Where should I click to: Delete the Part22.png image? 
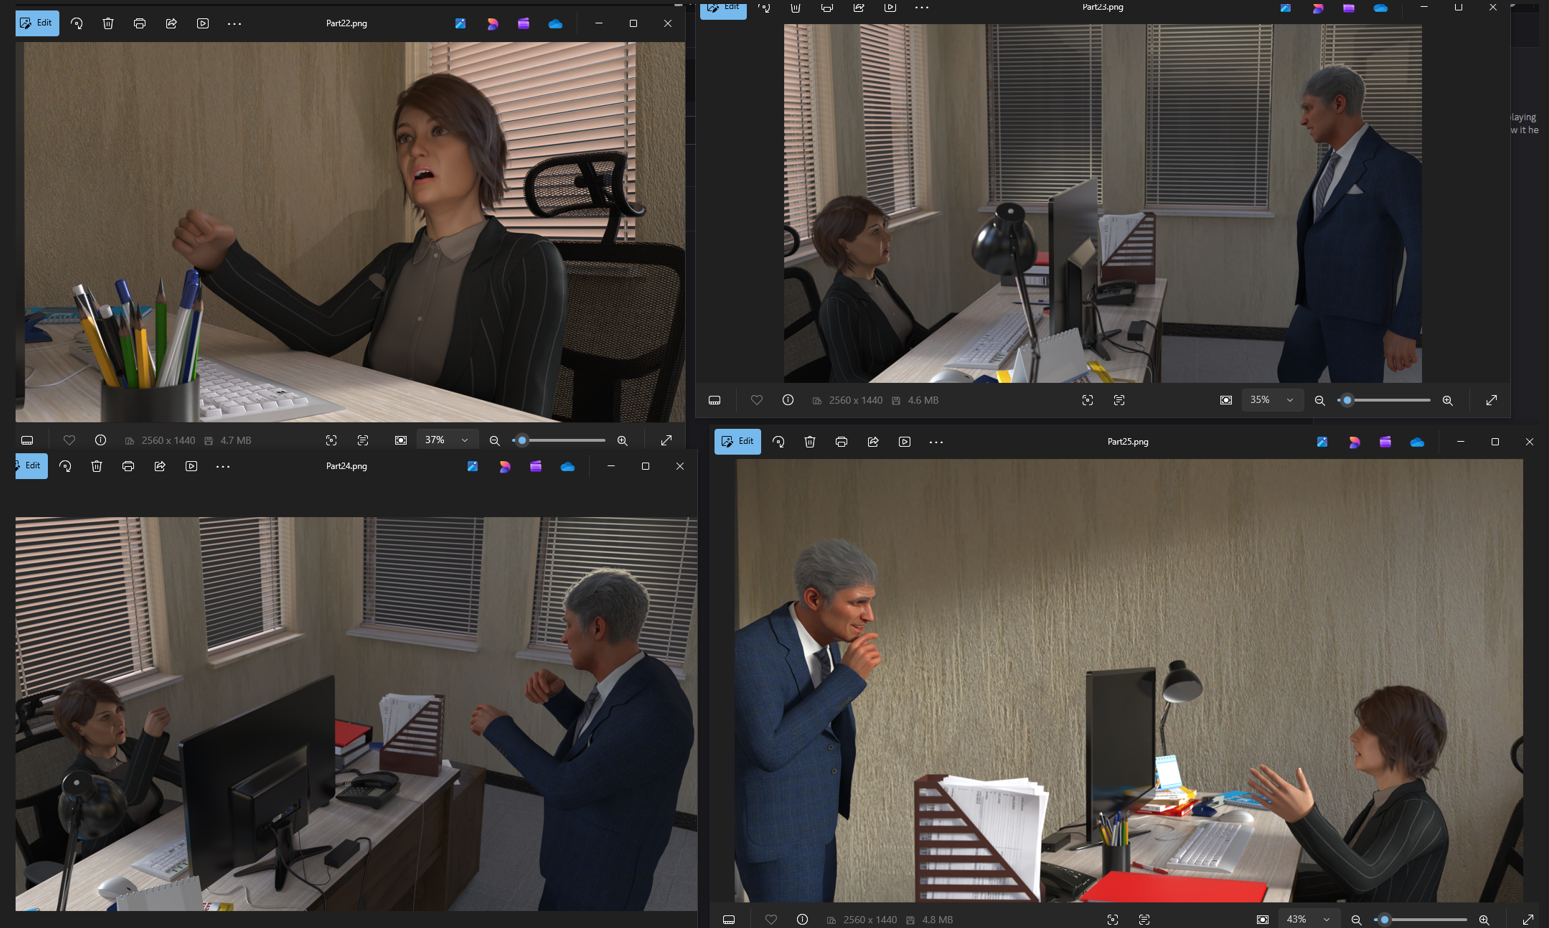tap(108, 23)
